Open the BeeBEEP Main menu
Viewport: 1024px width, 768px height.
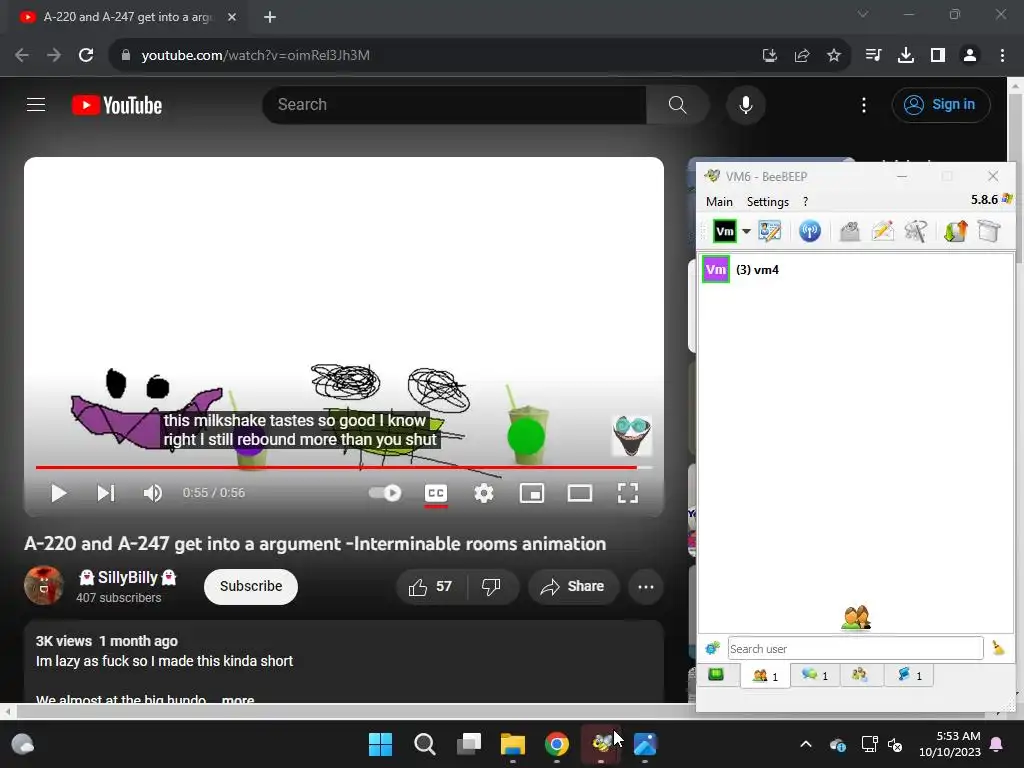point(719,202)
